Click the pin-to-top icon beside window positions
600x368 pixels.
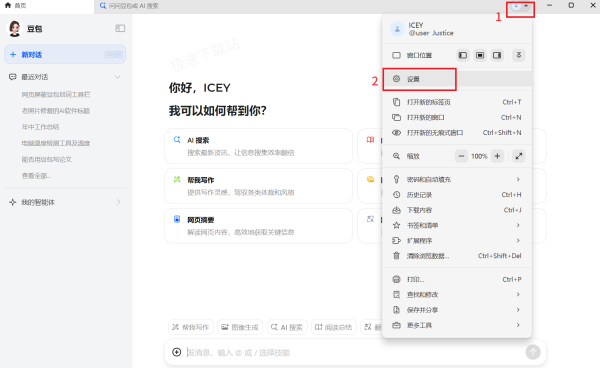click(519, 55)
